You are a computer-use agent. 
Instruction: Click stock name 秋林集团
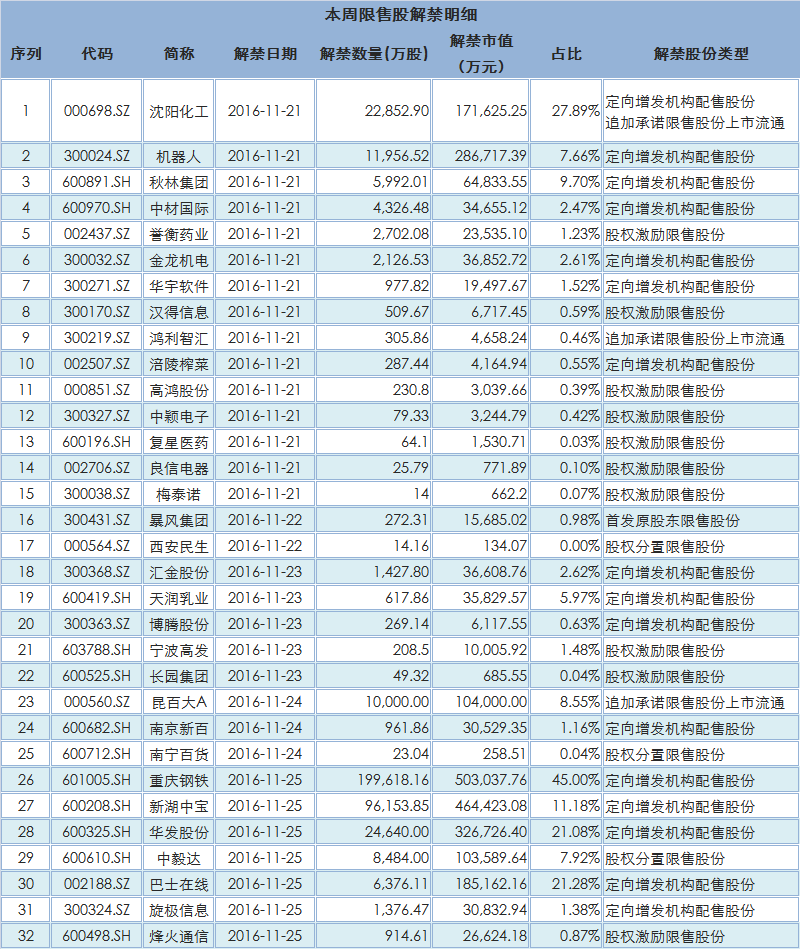pyautogui.click(x=179, y=182)
